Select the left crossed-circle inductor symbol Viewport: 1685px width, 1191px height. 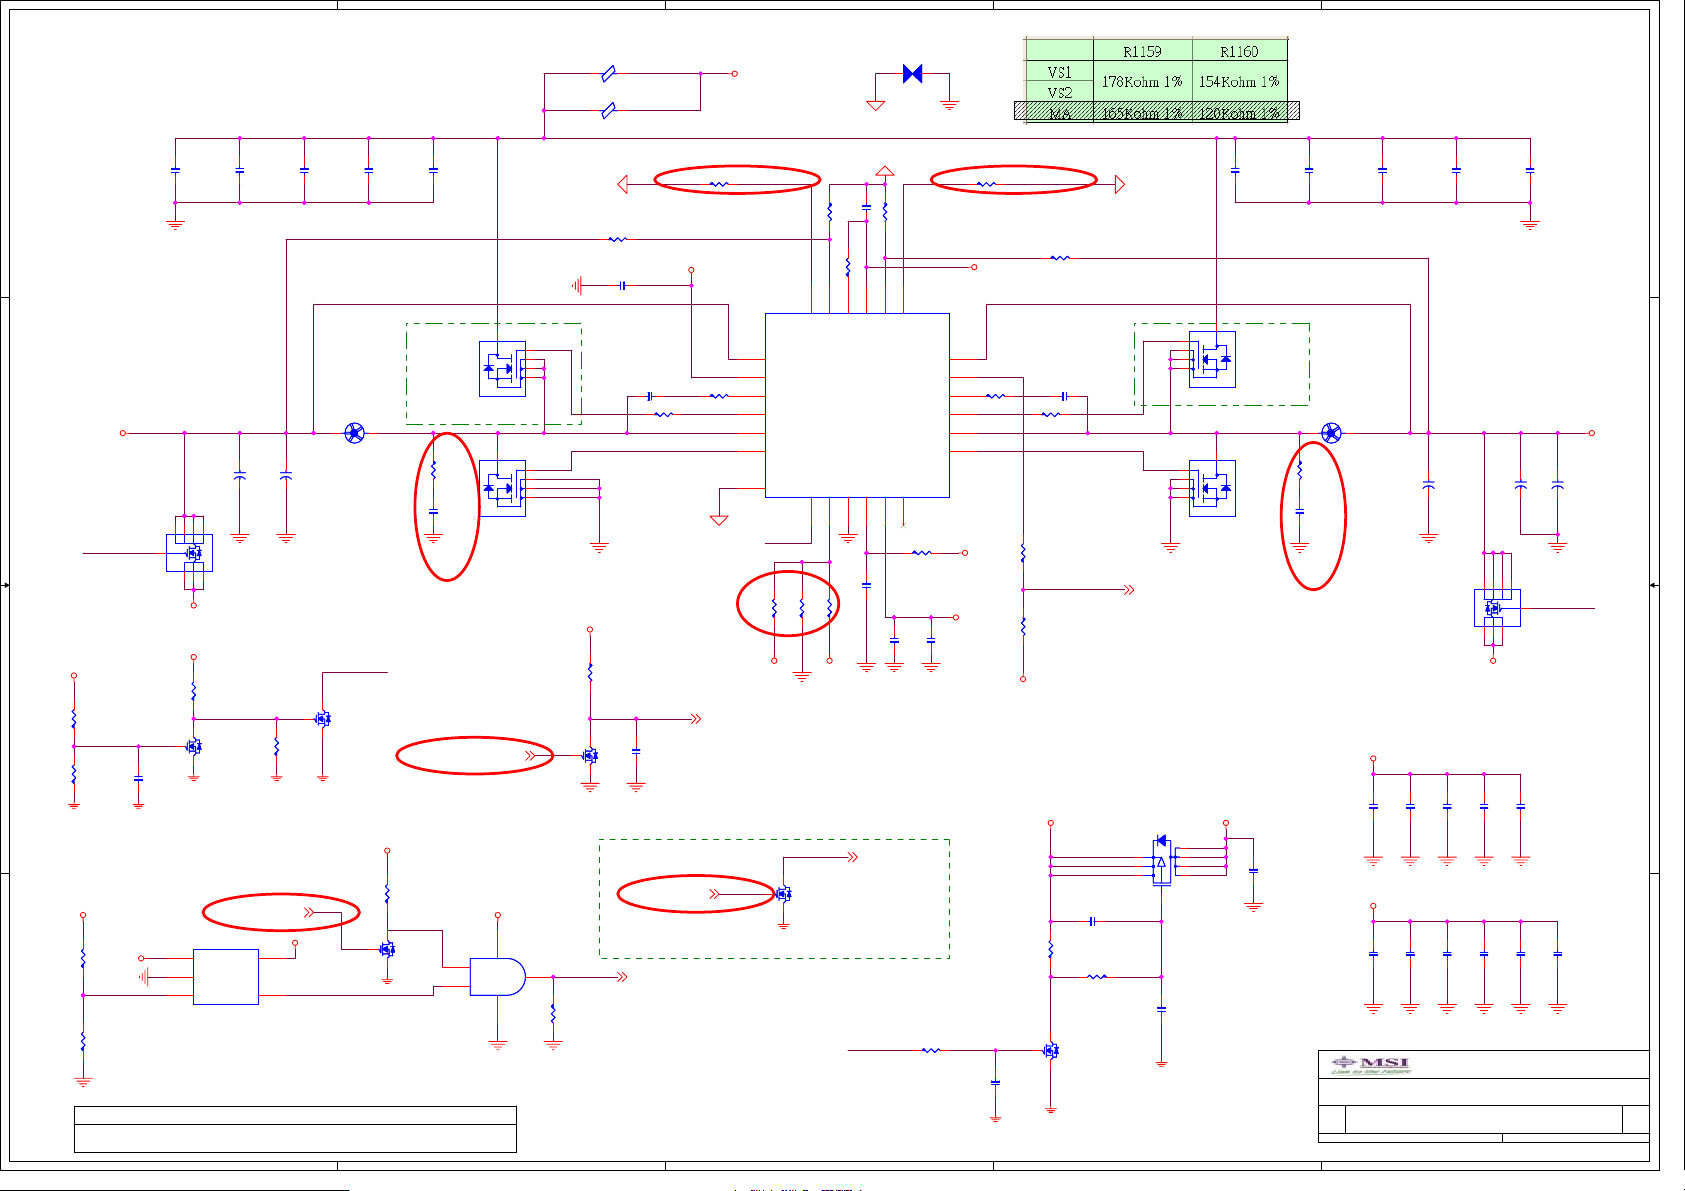coord(354,433)
